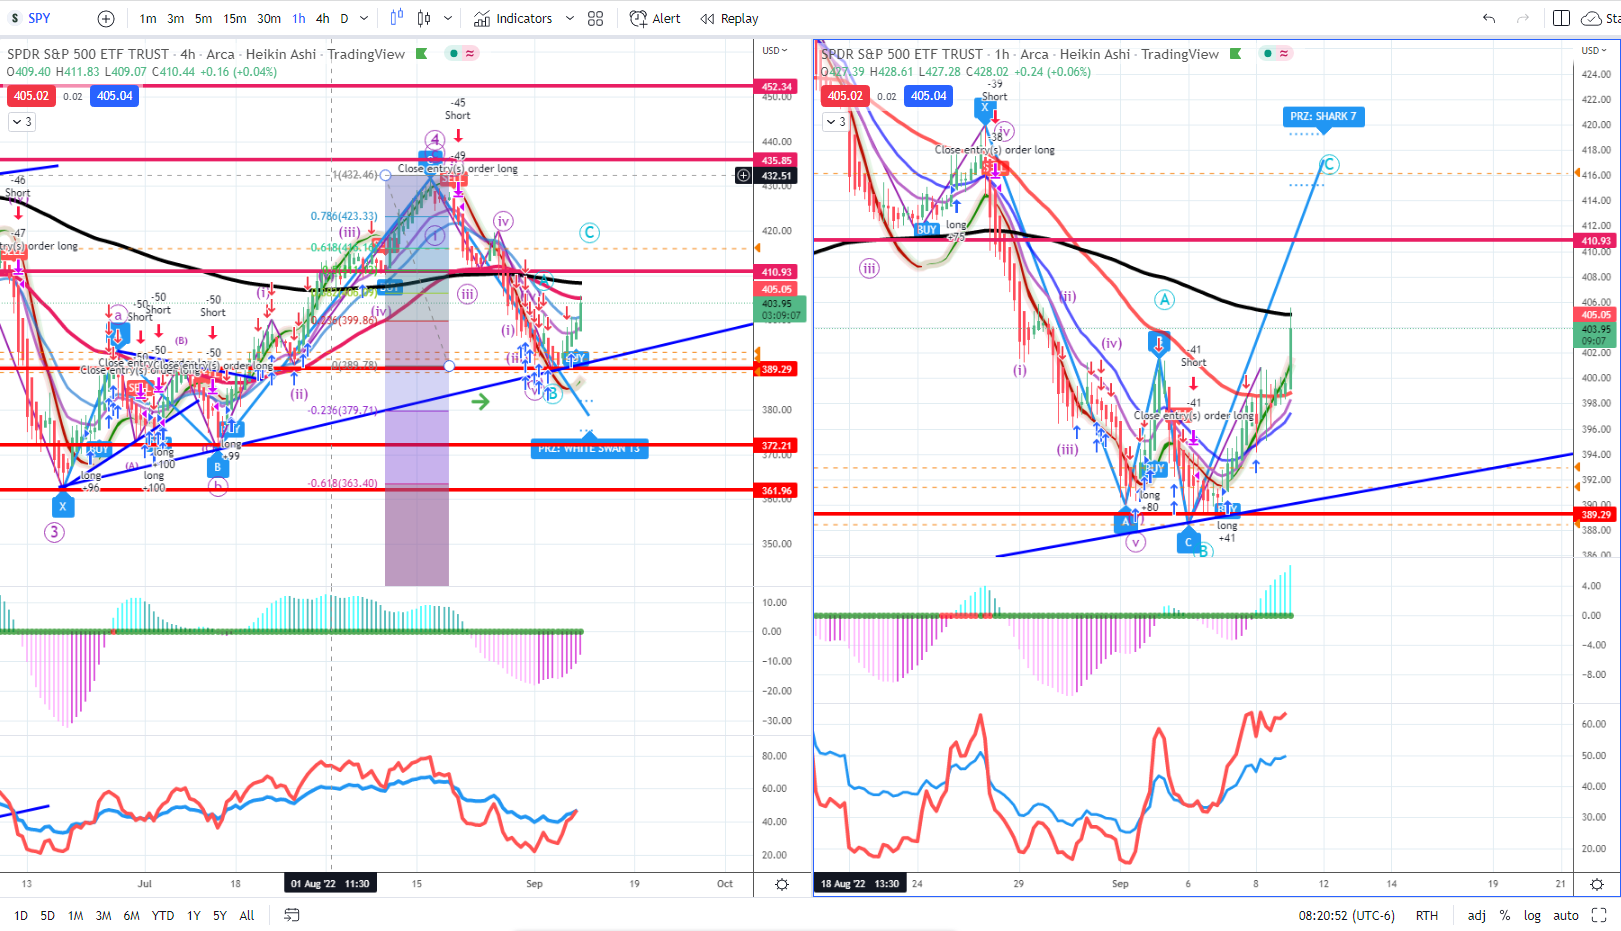Open timezone menu 08:20:52 (UTC-6)
The image size is (1621, 931).
click(x=1346, y=915)
